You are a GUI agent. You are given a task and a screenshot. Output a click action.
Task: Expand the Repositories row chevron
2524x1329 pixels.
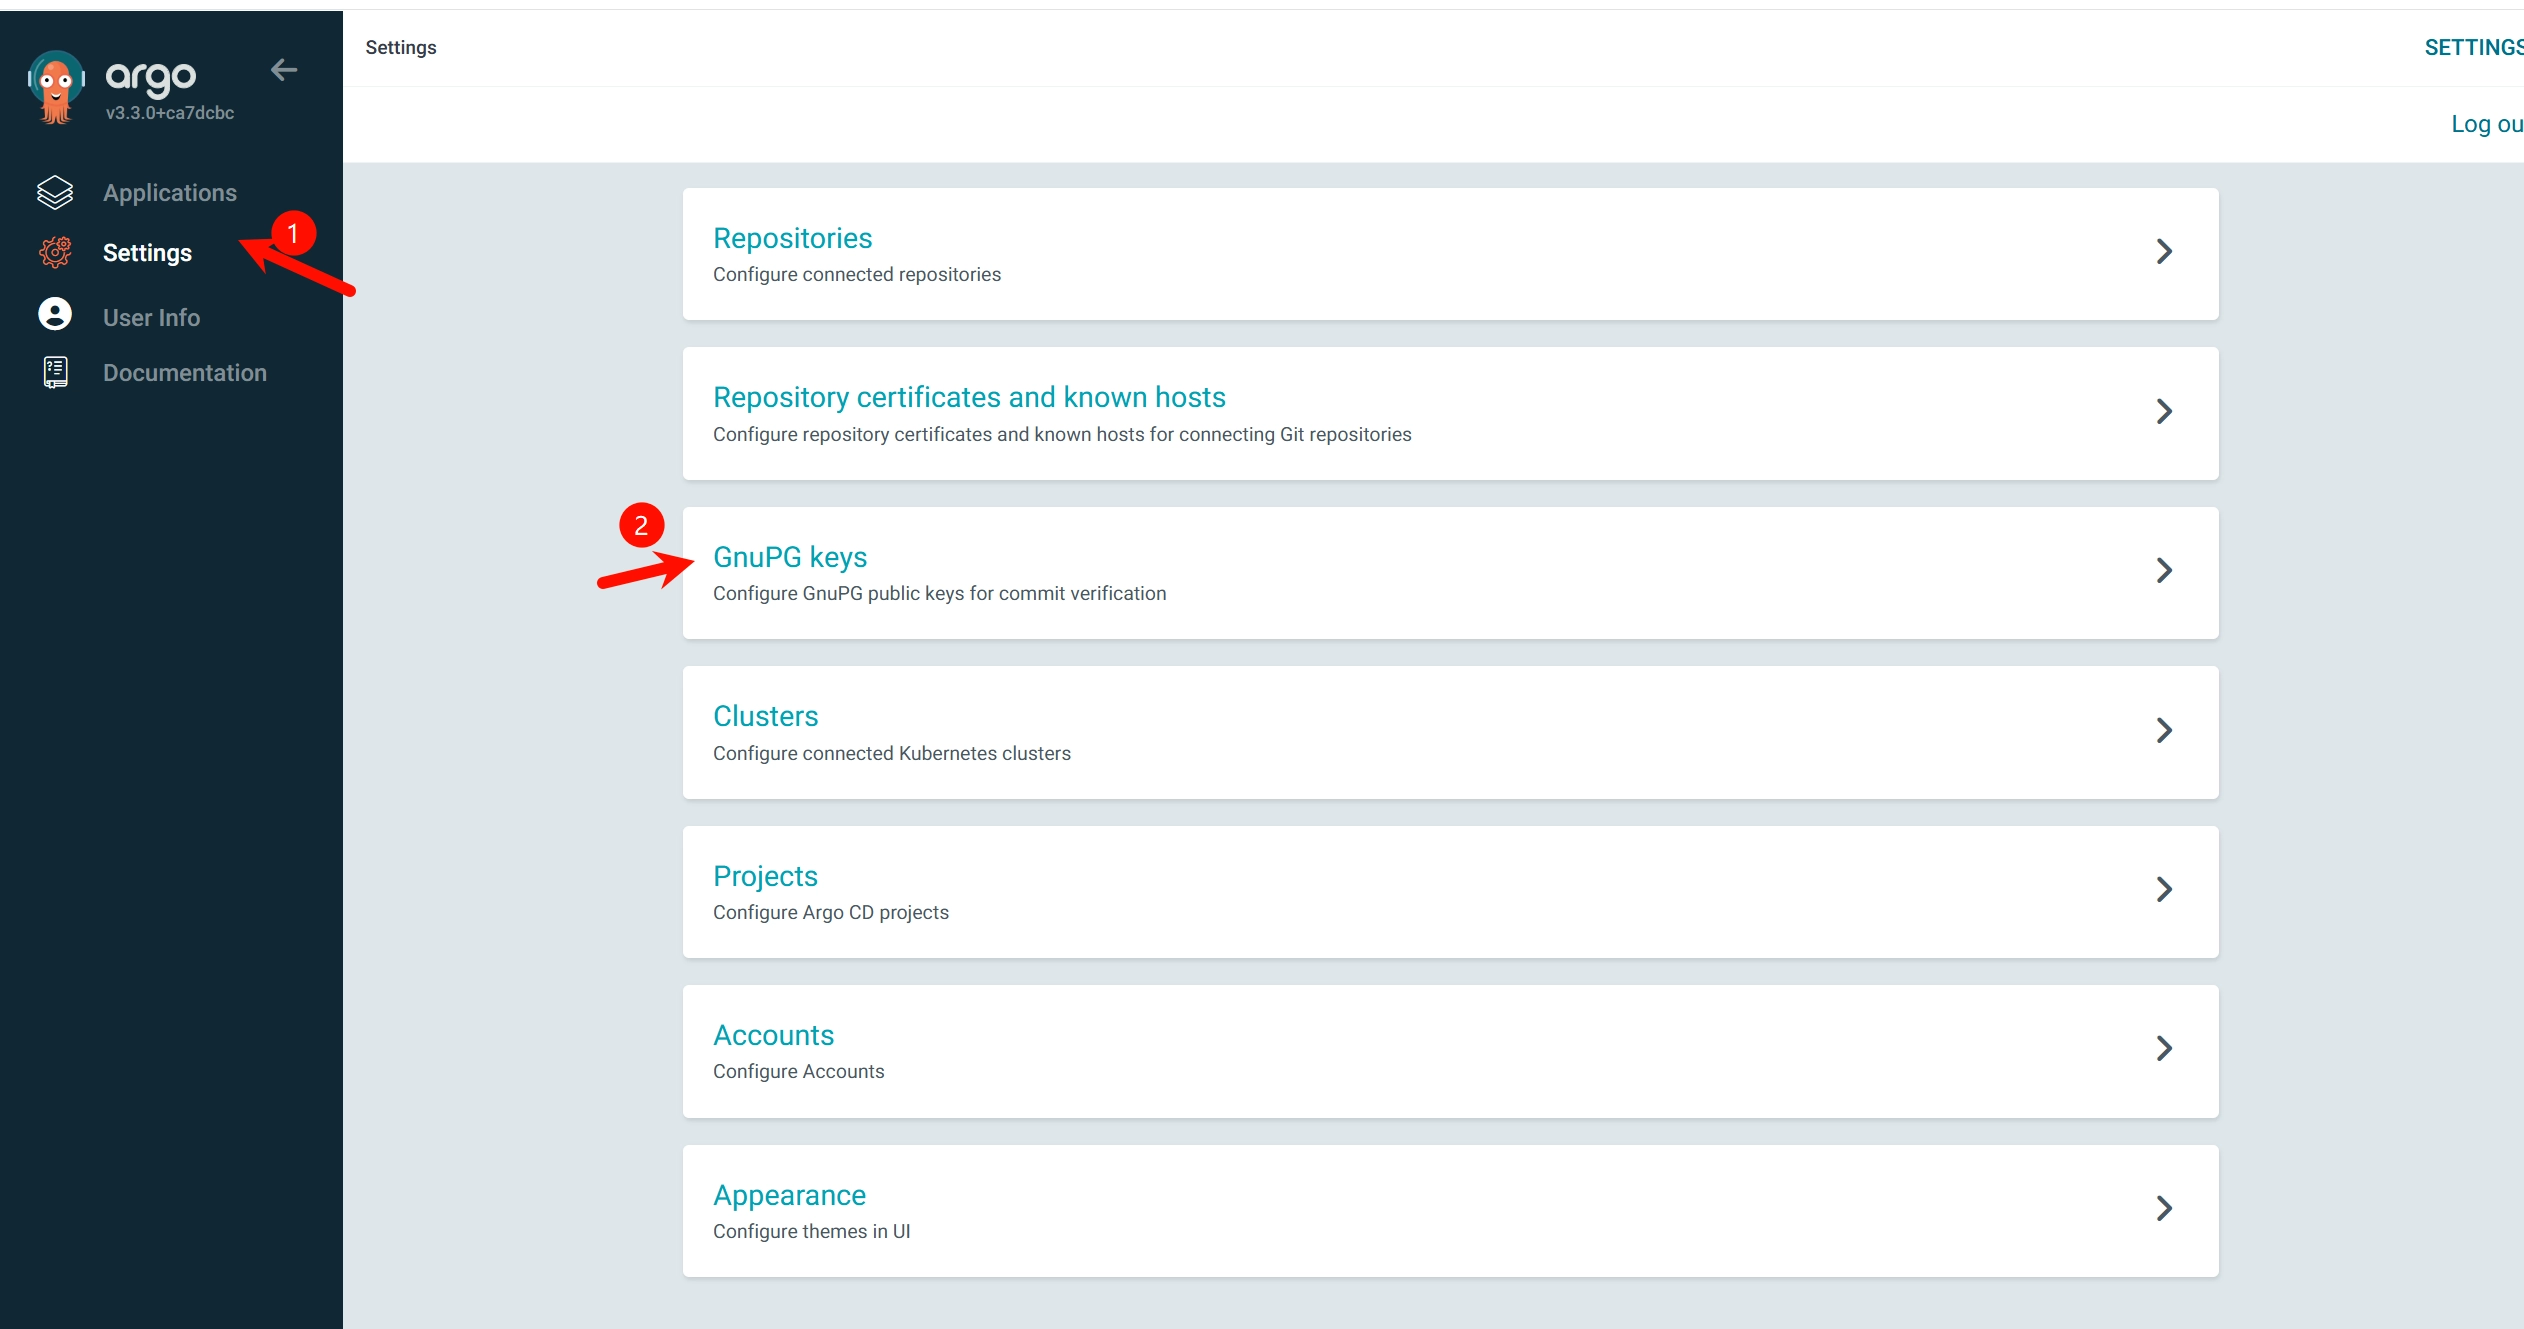point(2164,251)
